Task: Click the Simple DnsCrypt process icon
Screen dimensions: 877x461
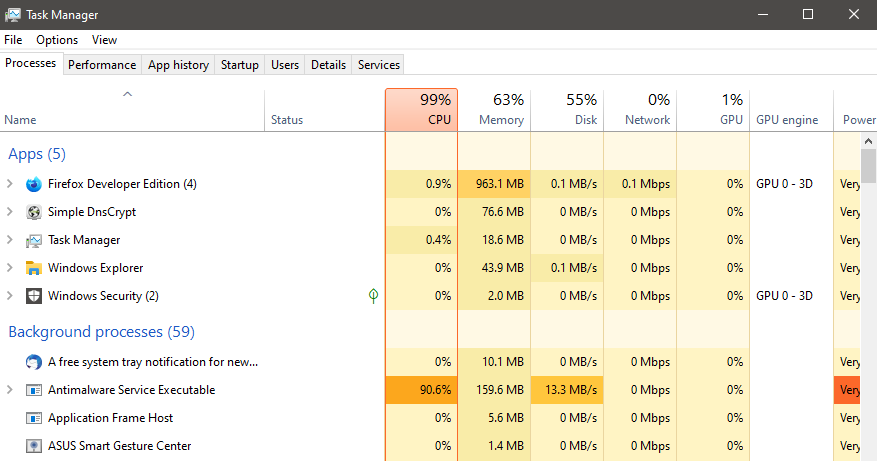Action: tap(33, 212)
